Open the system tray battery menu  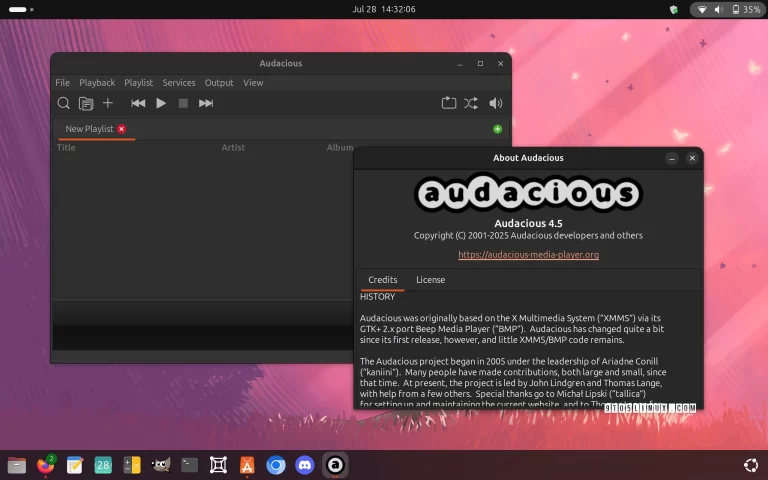[x=743, y=9]
